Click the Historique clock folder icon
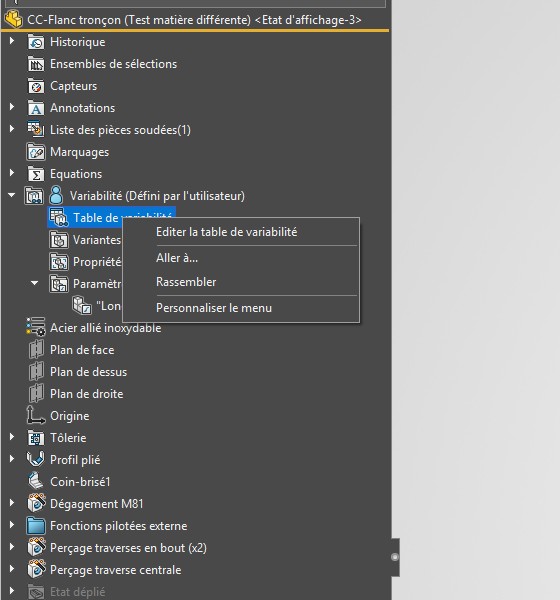This screenshot has height=600, width=560. pos(36,42)
